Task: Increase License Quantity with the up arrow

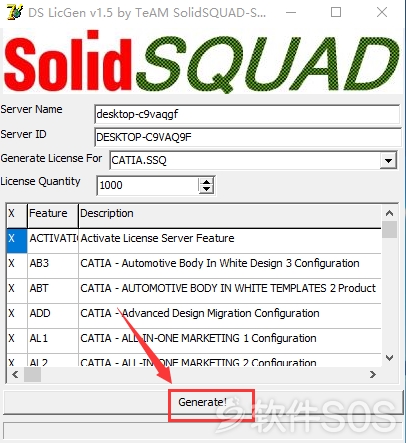Action: tap(206, 182)
